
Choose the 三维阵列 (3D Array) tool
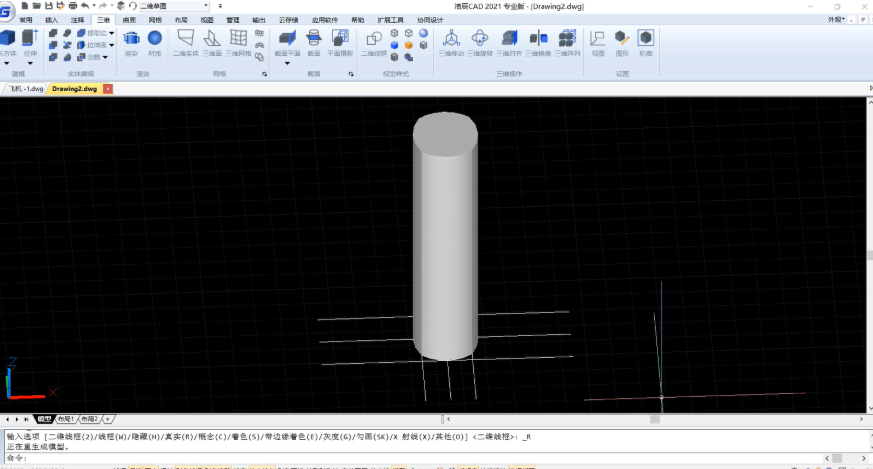pos(567,39)
